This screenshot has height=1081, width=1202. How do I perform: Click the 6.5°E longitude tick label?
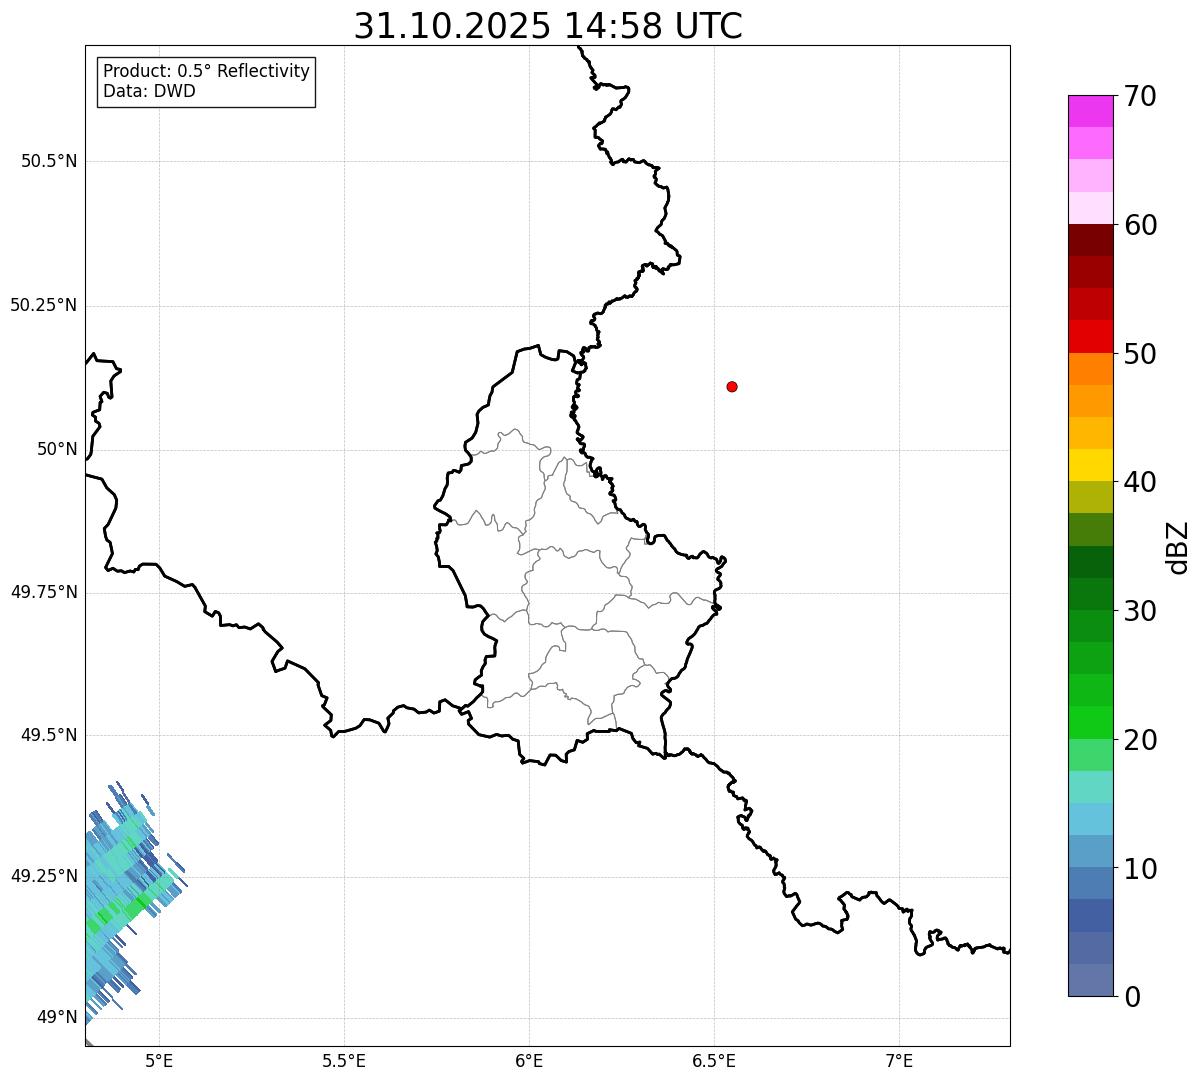point(714,1060)
